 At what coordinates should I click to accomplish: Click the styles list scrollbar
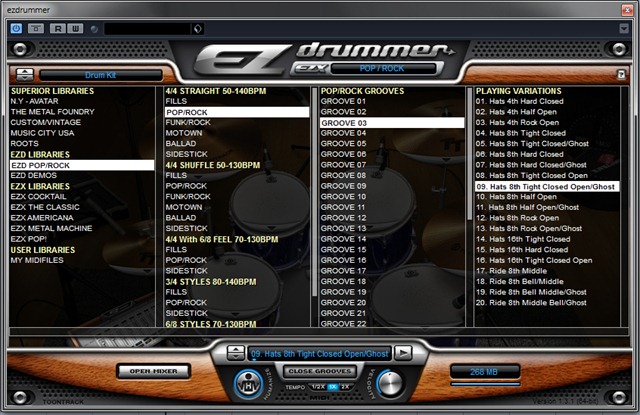315,192
